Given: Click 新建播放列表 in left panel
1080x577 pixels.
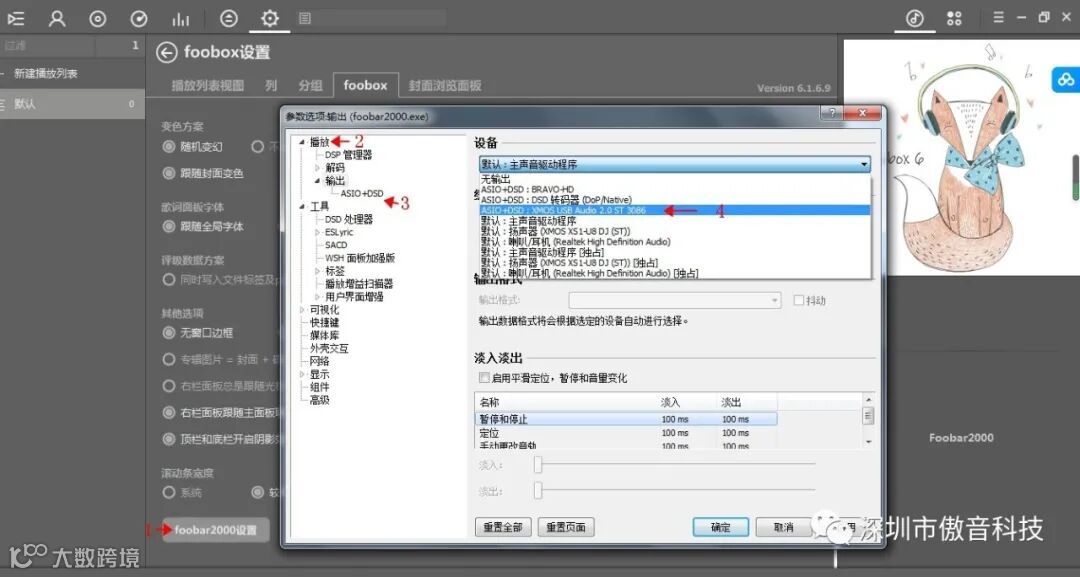Looking at the screenshot, I should tap(45, 74).
